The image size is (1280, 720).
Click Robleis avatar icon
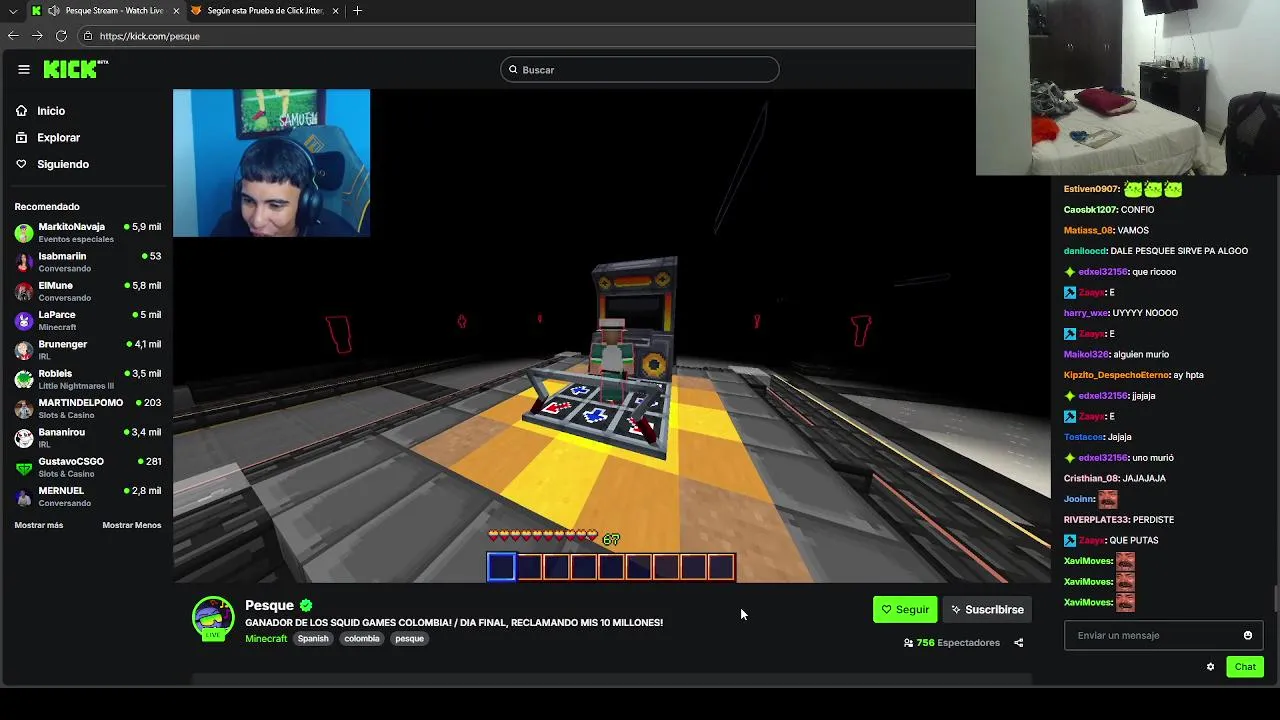(24, 380)
